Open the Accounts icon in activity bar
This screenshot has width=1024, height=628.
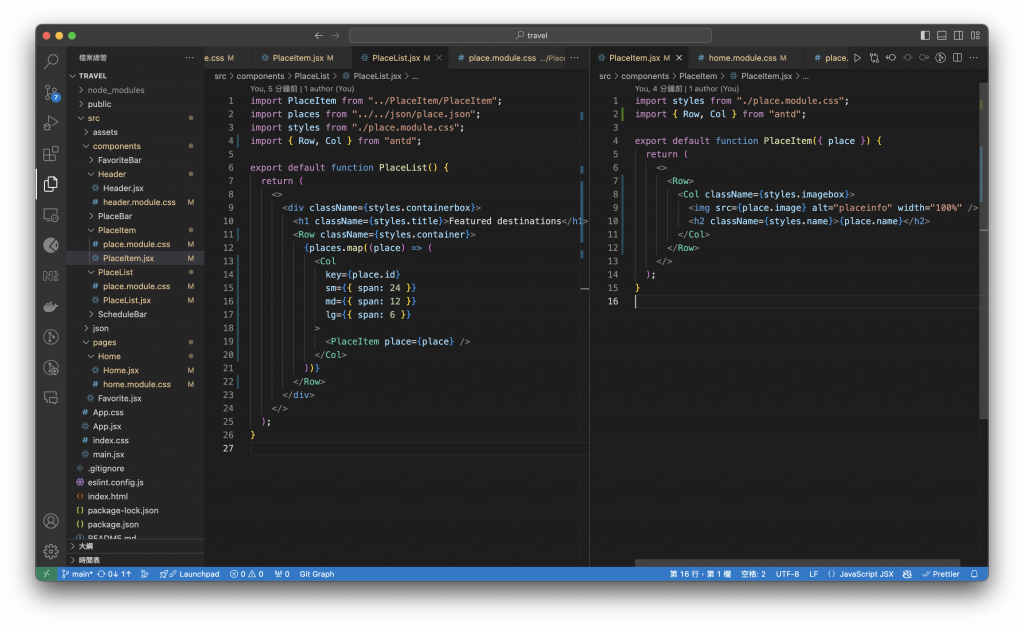[51, 521]
